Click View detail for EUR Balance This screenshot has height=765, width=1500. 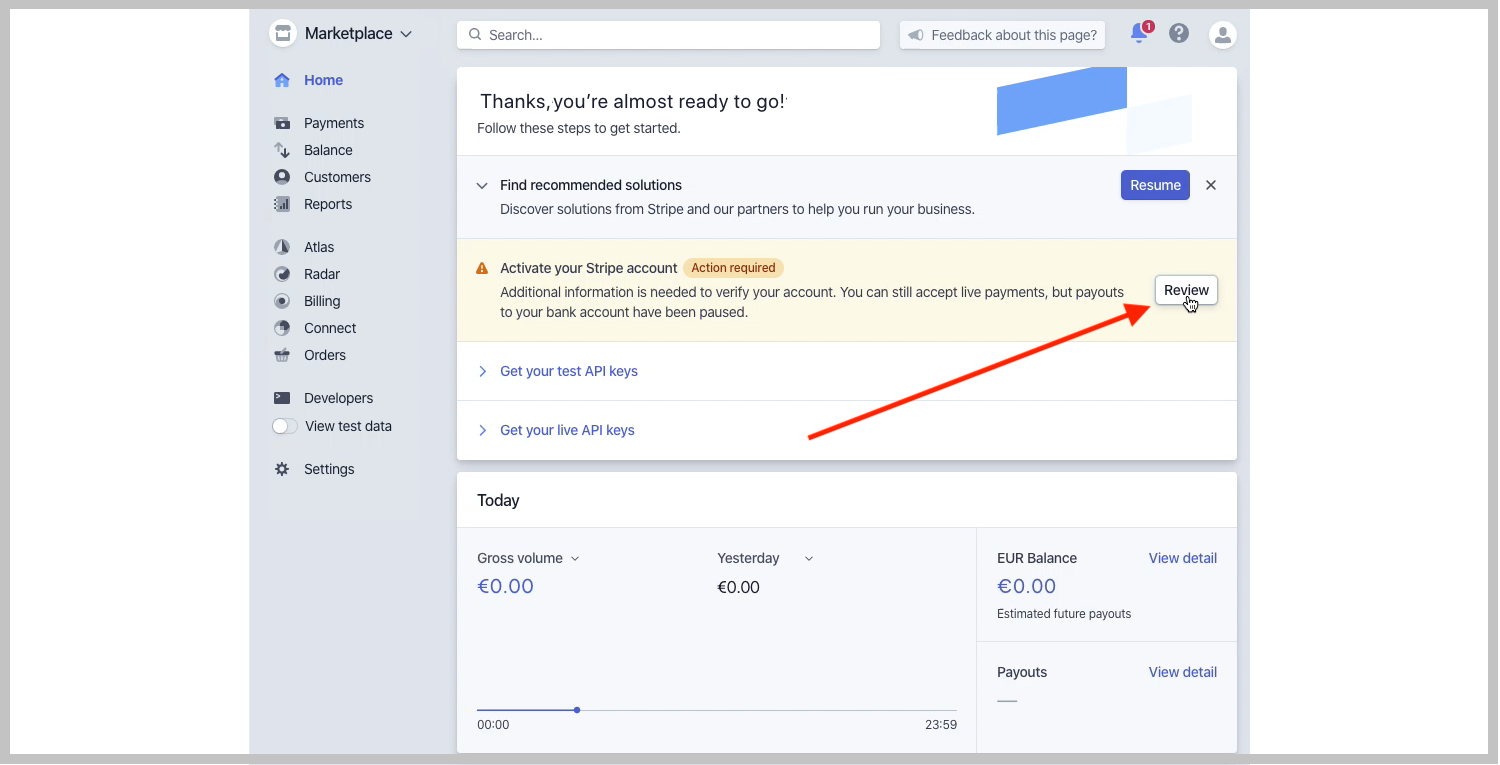pyautogui.click(x=1183, y=558)
